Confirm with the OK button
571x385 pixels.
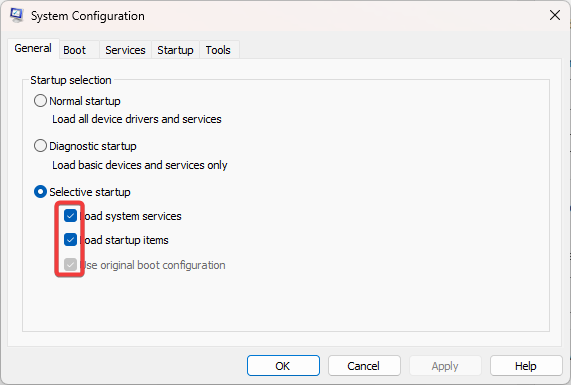[283, 366]
